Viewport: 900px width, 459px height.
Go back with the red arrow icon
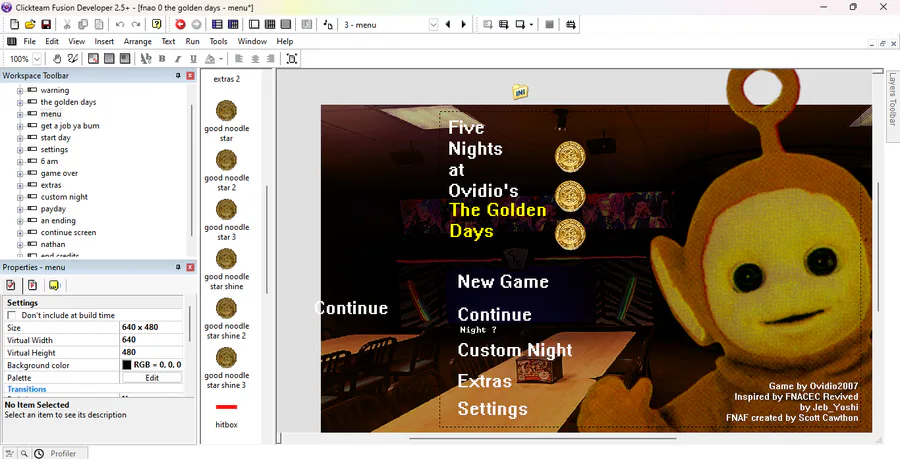pos(180,25)
